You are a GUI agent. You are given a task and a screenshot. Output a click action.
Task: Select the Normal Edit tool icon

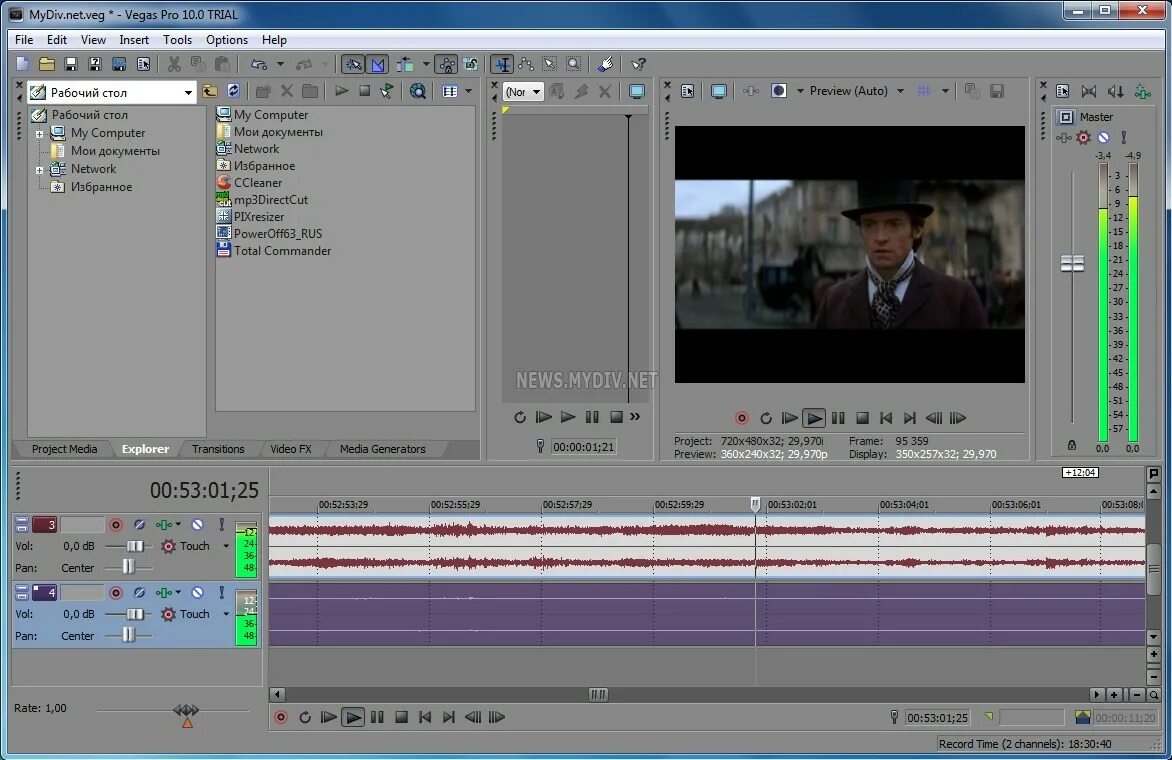coord(503,64)
